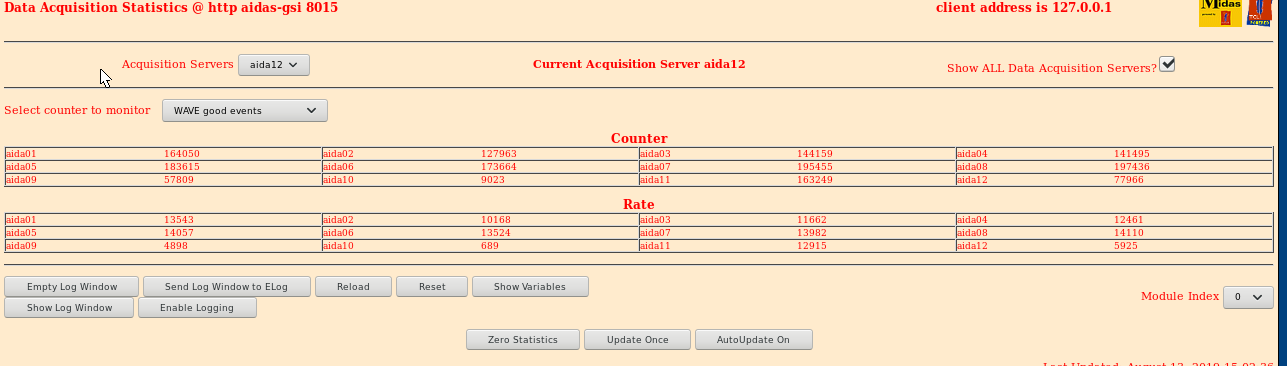Click the Zero Statistics button

(x=523, y=340)
